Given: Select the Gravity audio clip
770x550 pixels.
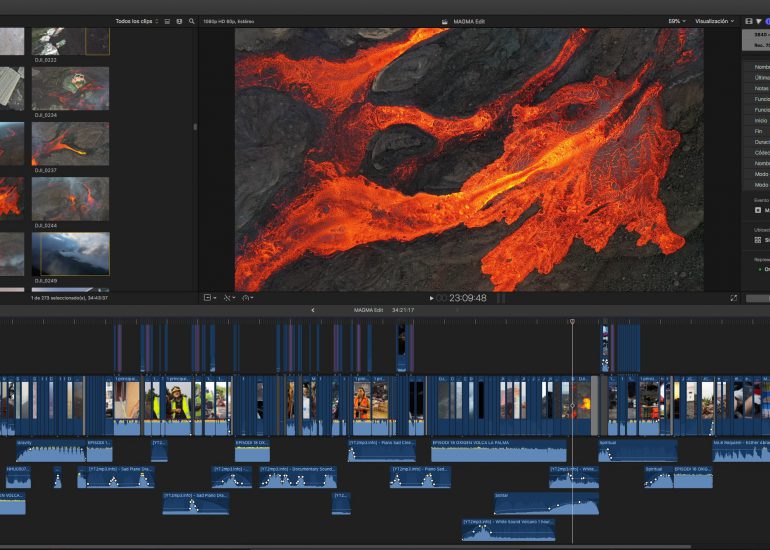Looking at the screenshot, I should point(51,450).
